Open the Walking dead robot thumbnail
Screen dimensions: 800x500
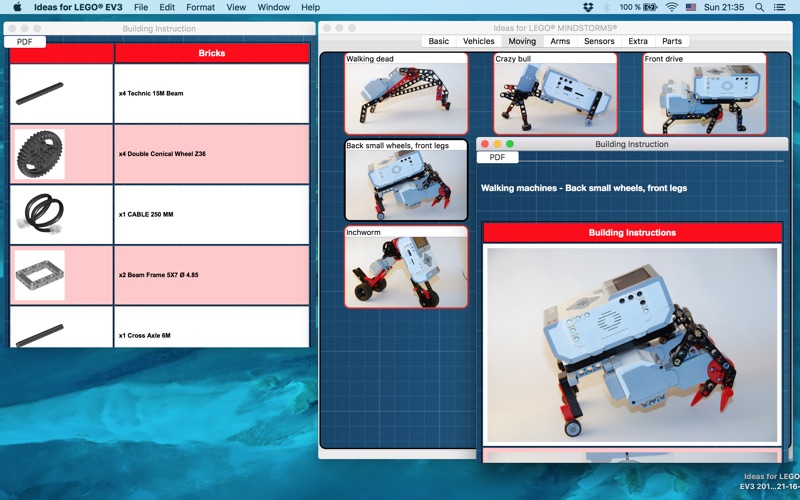(406, 94)
